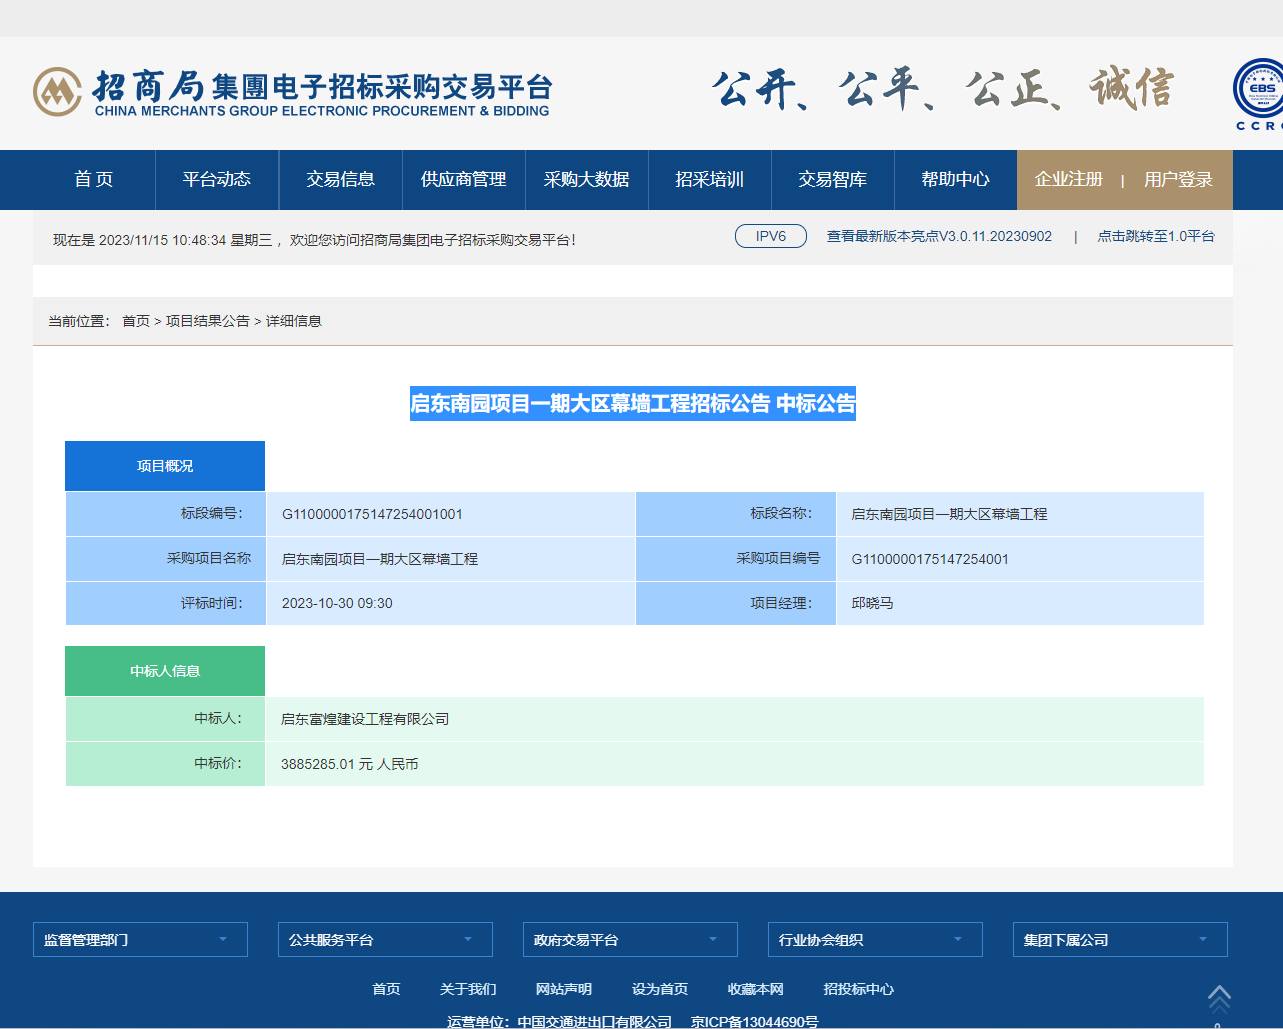This screenshot has width=1283, height=1029.
Task: Expand the 公共服务平台 dropdown
Action: (385, 940)
